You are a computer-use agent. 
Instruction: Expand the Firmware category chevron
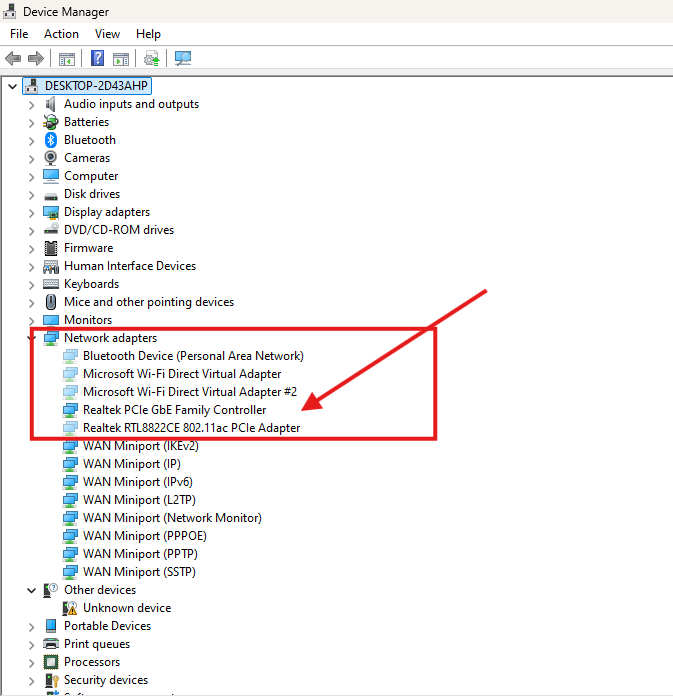(31, 249)
